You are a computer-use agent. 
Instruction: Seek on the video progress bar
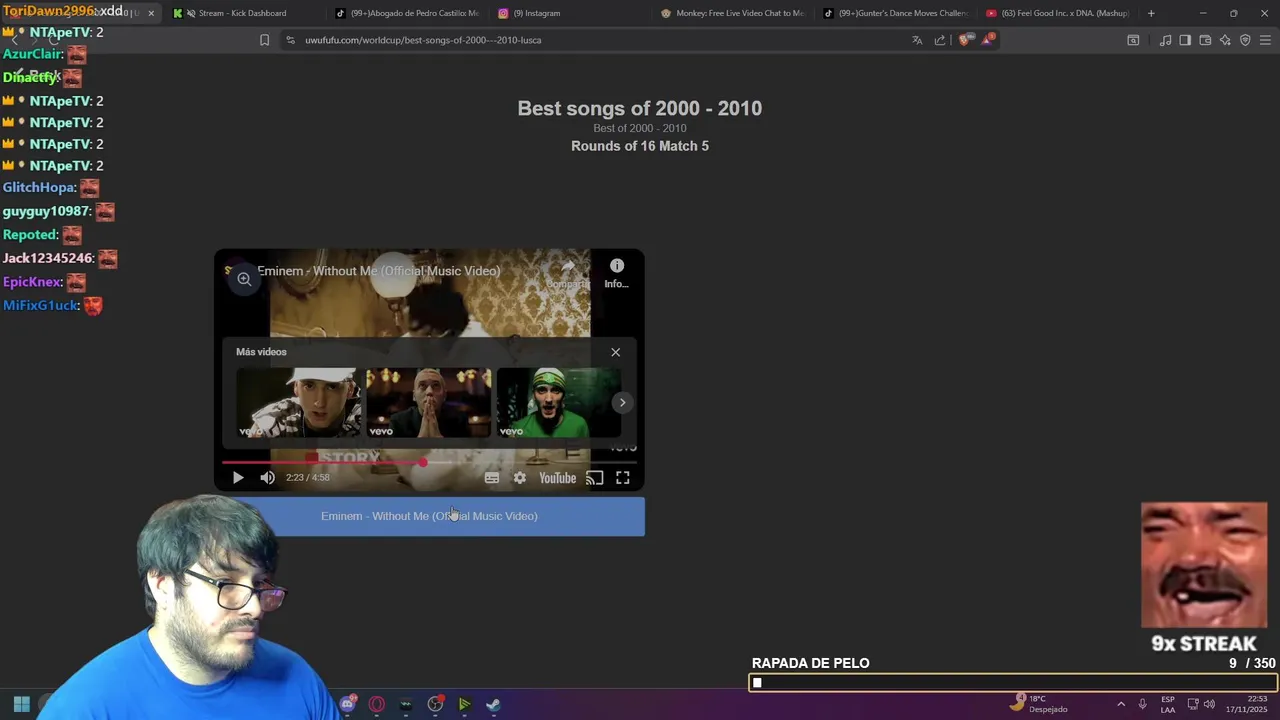point(429,462)
